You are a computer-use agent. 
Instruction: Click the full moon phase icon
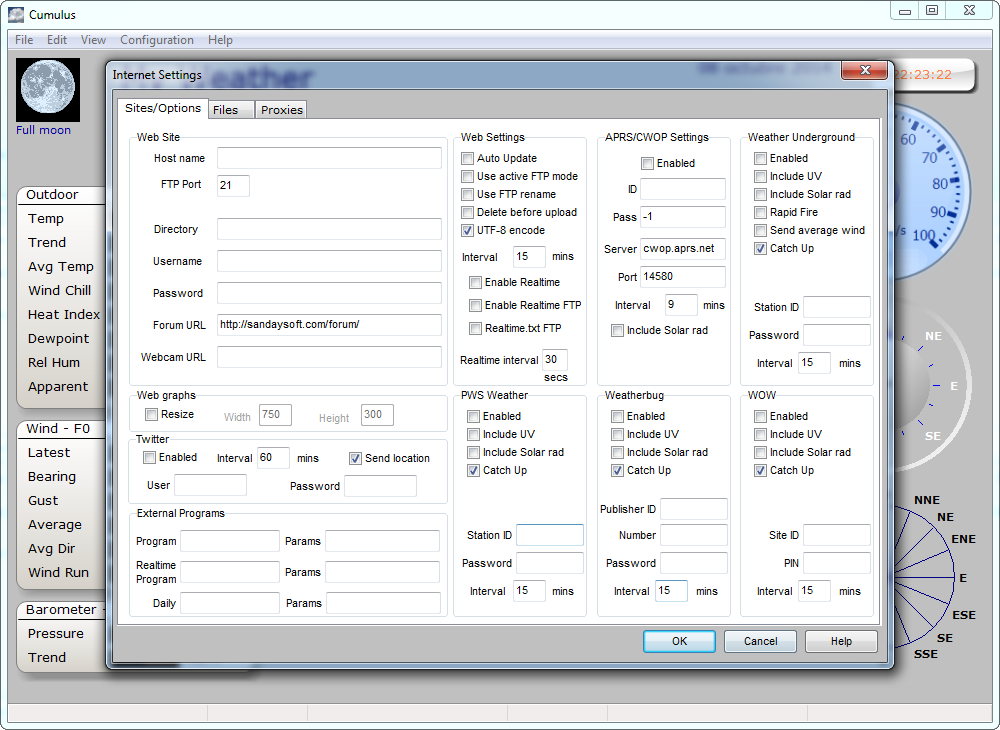tap(48, 90)
